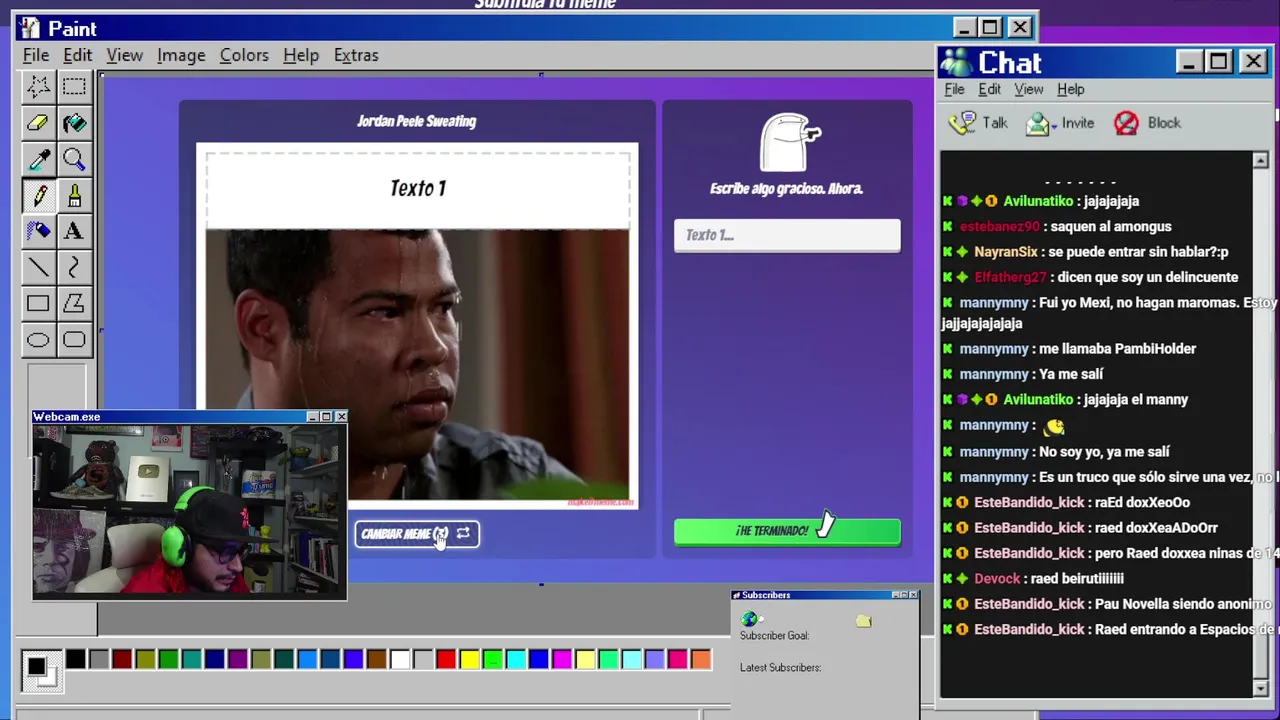Open the View menu in Paint

coord(125,55)
